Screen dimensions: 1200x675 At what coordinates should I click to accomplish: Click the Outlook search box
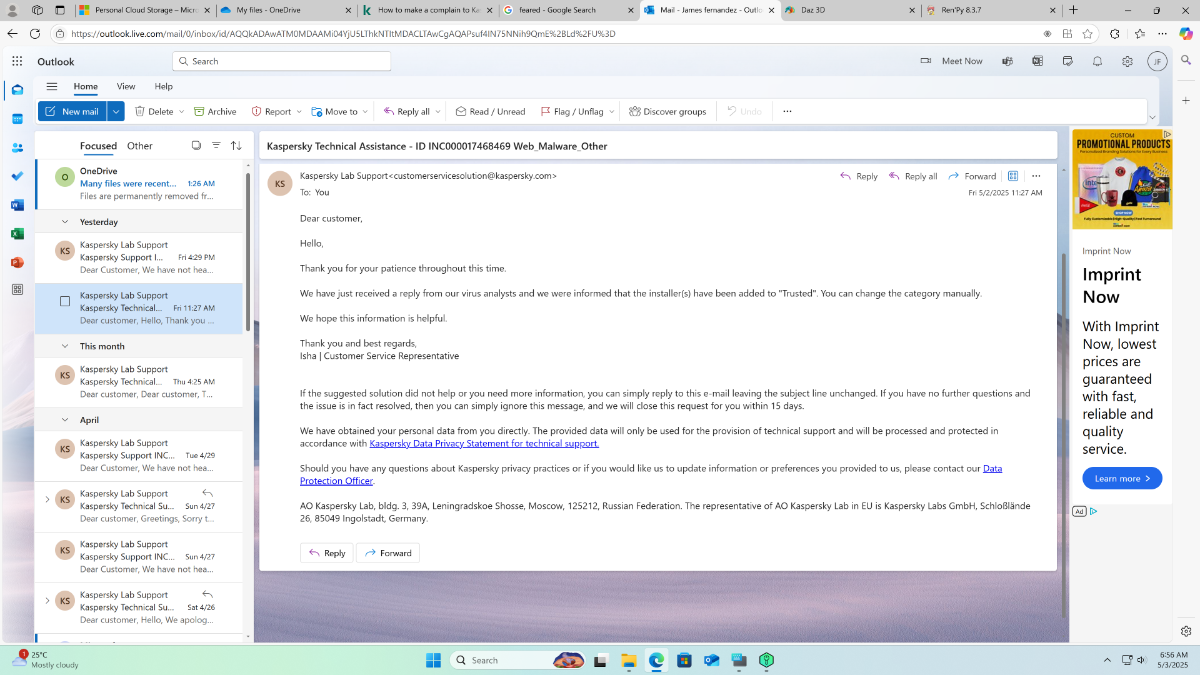(x=281, y=61)
